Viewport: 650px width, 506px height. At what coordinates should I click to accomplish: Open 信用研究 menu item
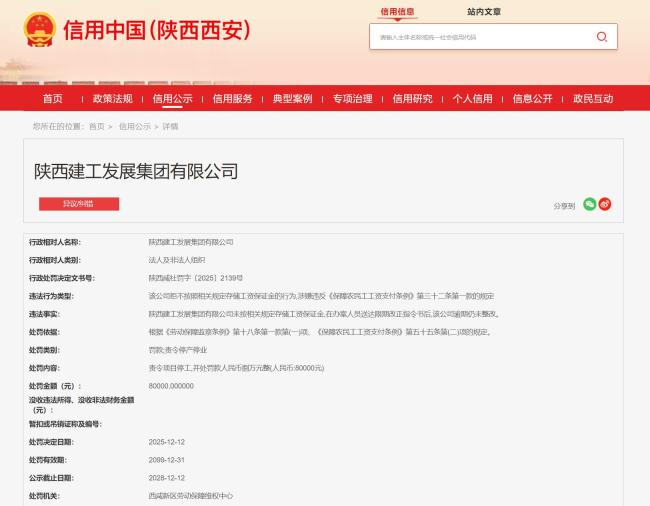coord(412,99)
